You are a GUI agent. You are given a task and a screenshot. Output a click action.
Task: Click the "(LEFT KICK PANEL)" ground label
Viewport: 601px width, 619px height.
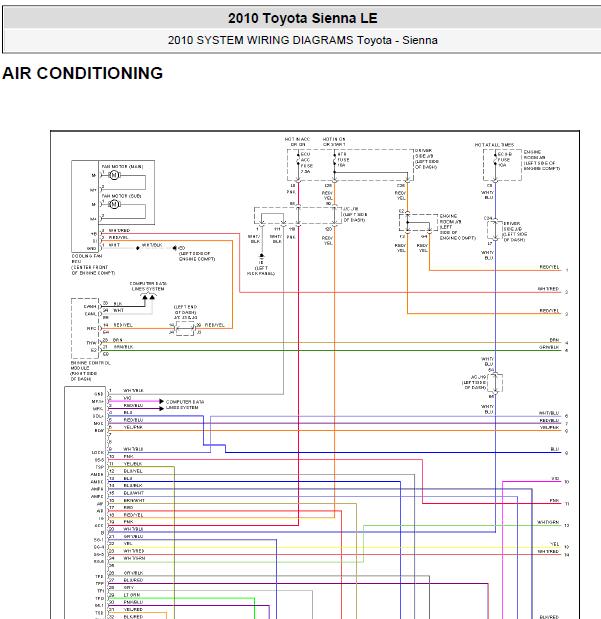pos(261,270)
